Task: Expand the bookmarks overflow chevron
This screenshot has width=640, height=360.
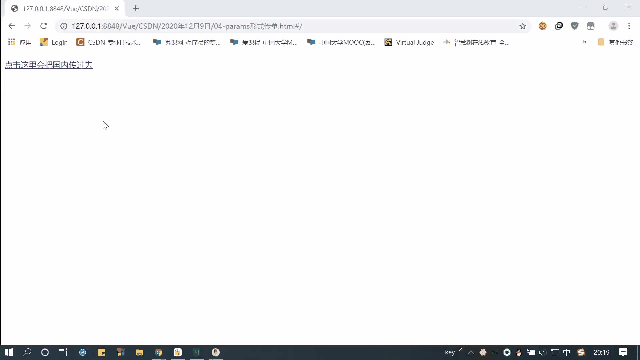Action: (x=584, y=42)
